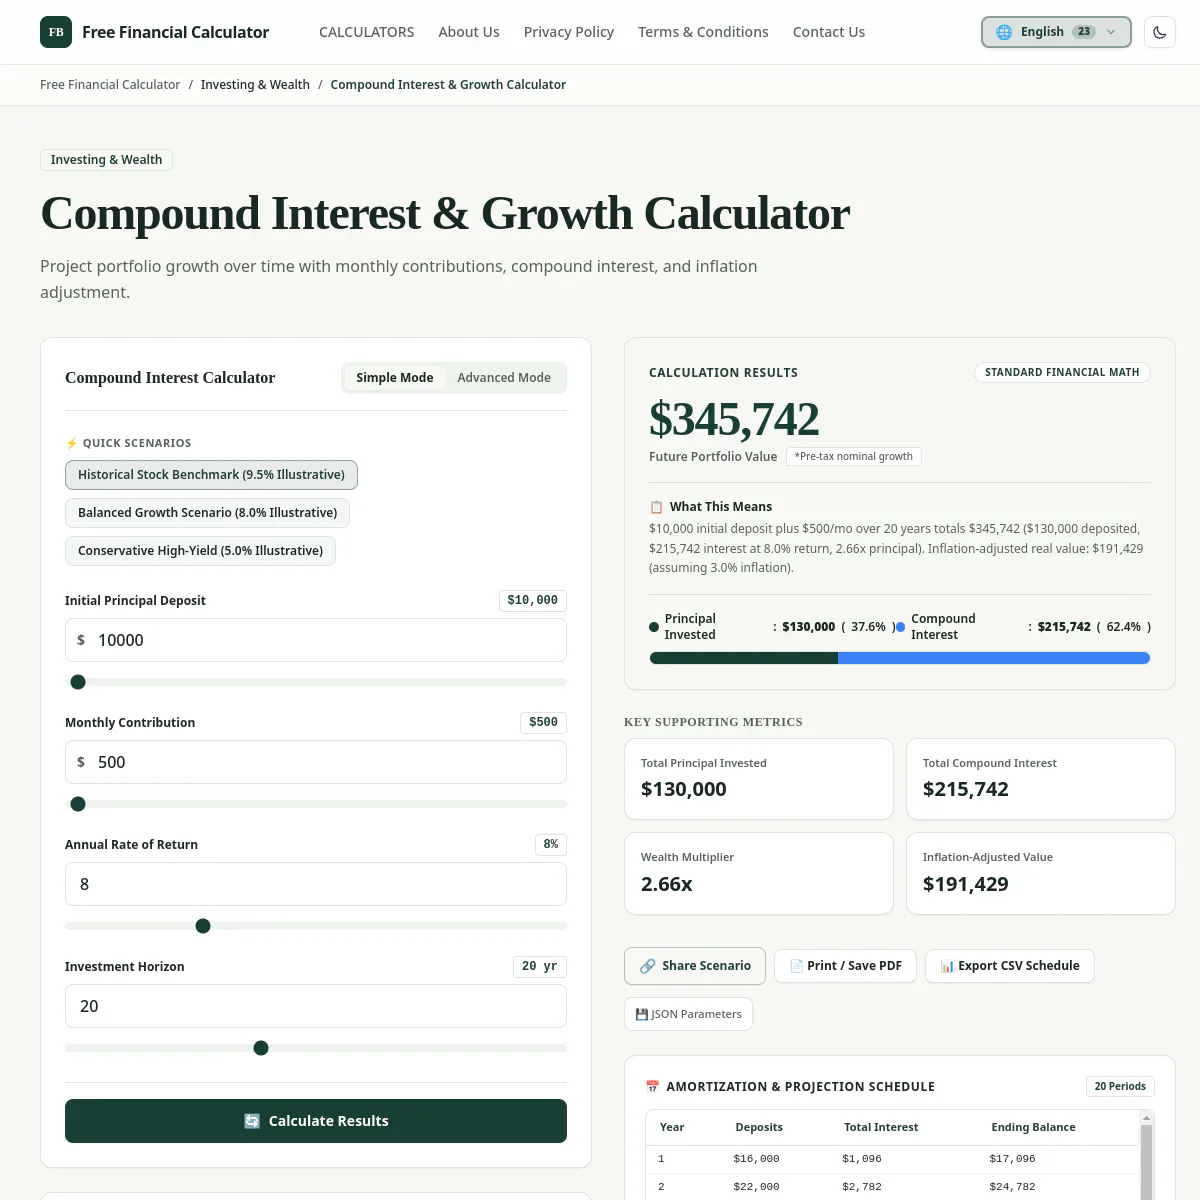Open Privacy Policy page
This screenshot has height=1200, width=1200.
(569, 32)
